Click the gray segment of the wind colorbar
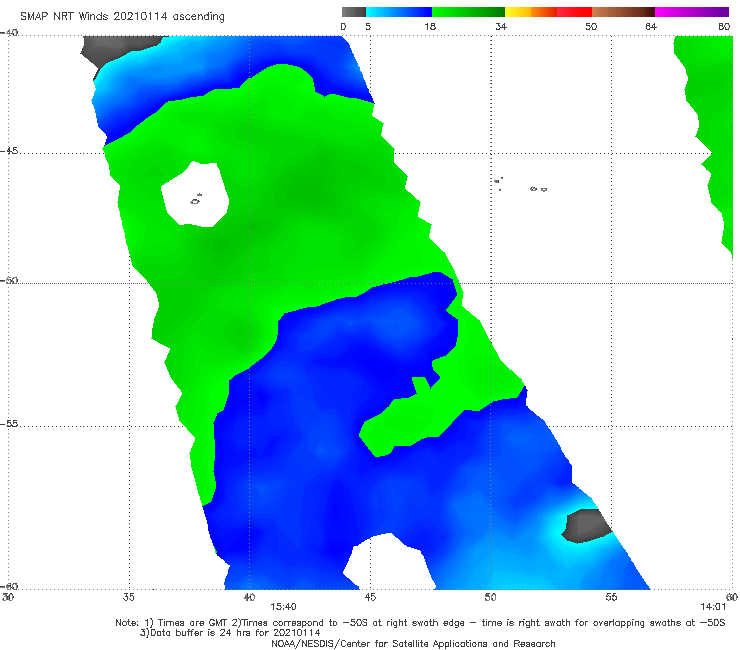Viewport: 740px width, 650px height. coord(354,12)
